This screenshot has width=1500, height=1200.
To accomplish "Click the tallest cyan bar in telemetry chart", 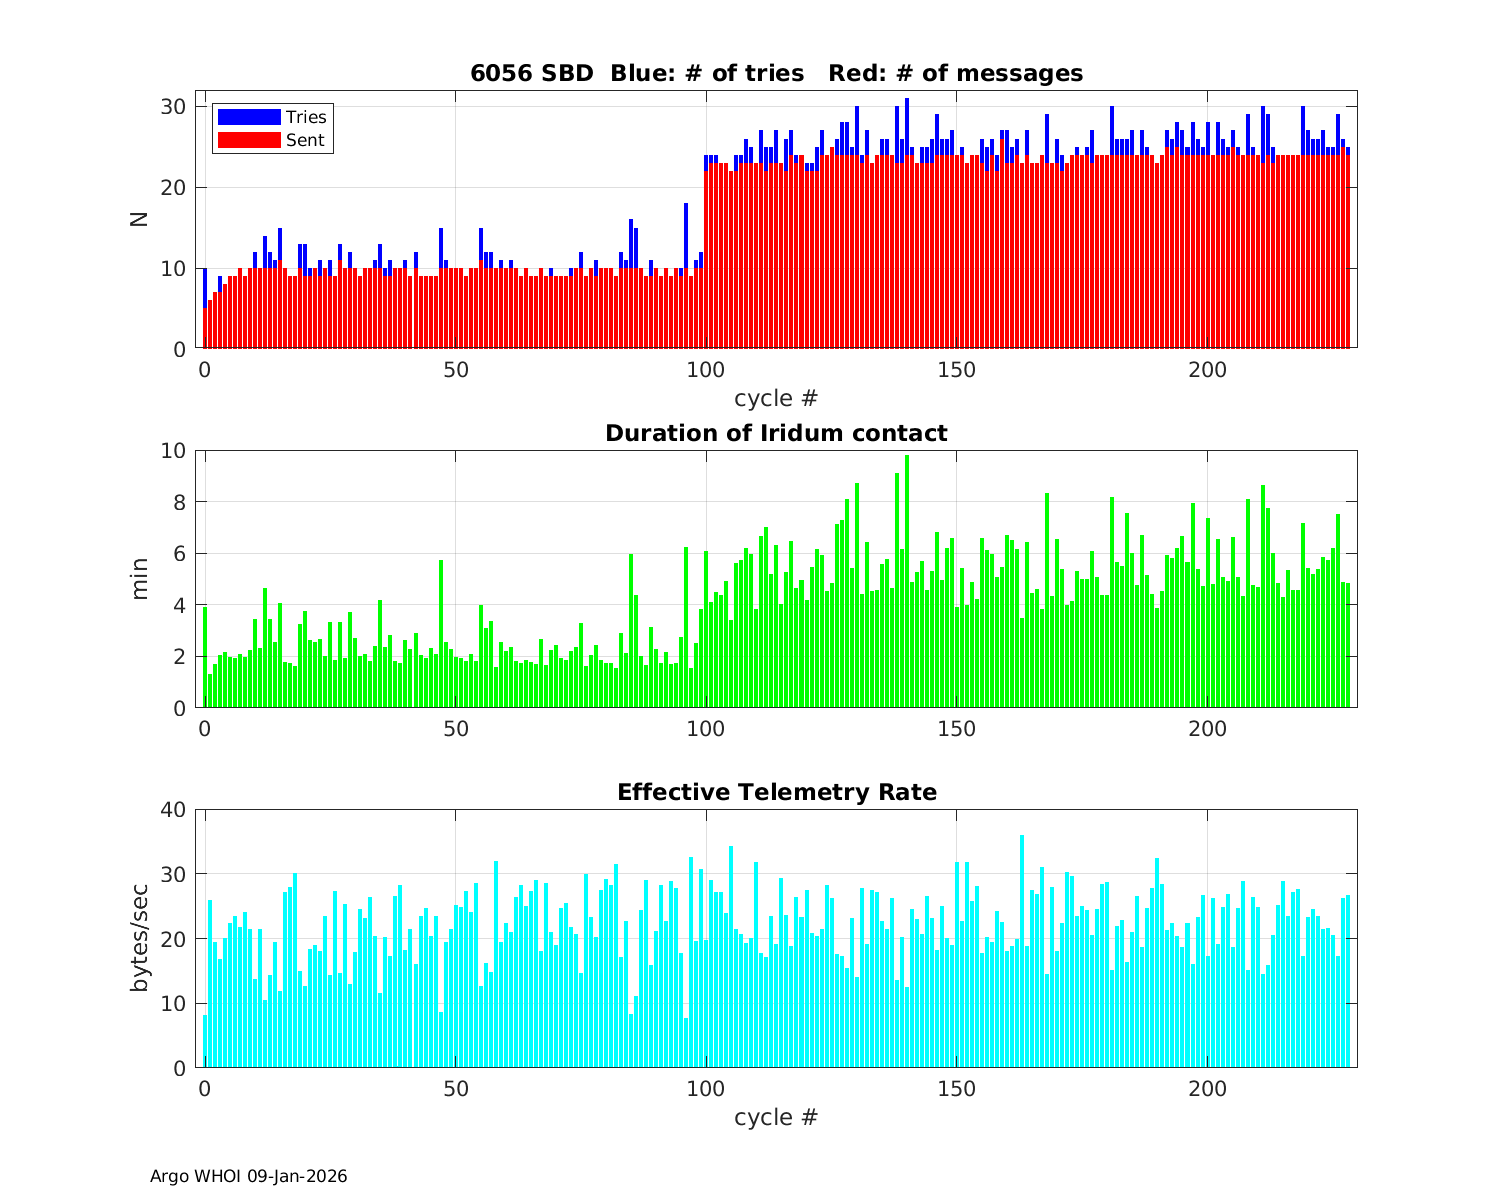I will 1021,950.
